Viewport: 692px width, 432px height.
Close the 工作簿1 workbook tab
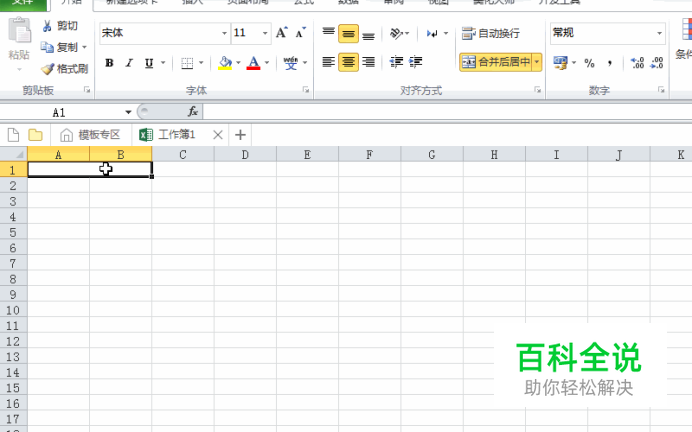218,135
